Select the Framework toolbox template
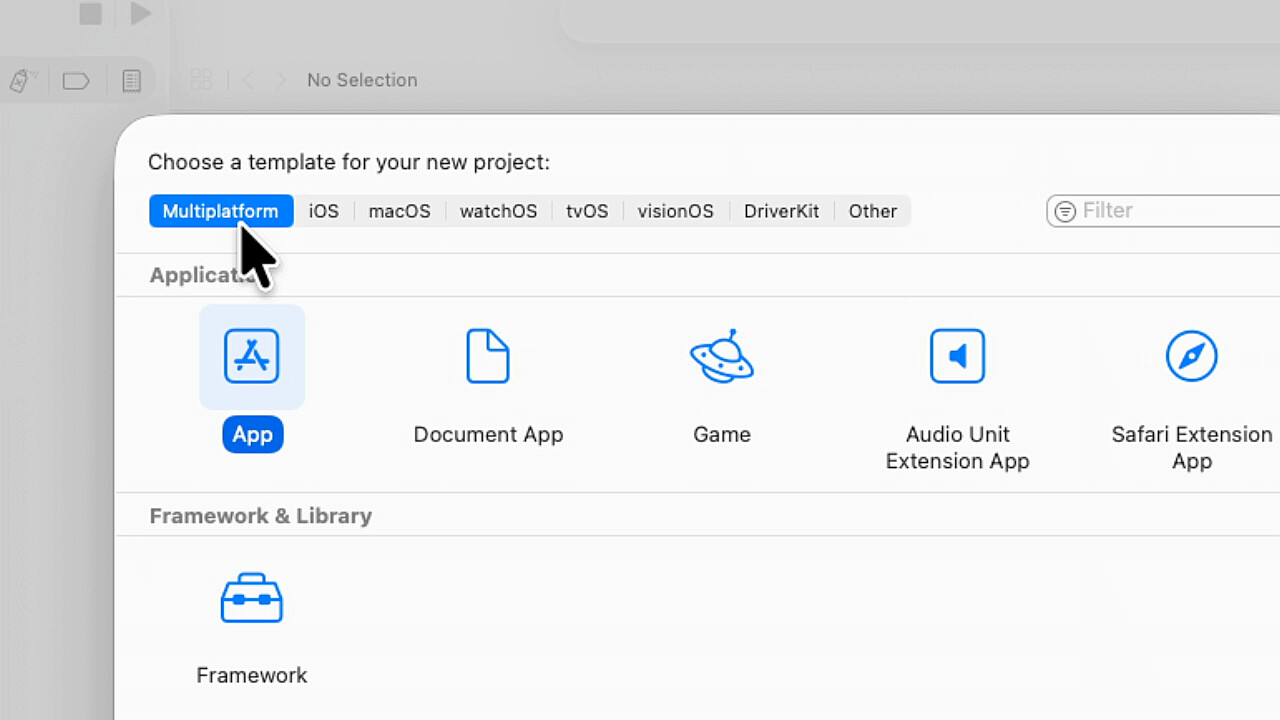Image resolution: width=1280 pixels, height=720 pixels. [252, 599]
